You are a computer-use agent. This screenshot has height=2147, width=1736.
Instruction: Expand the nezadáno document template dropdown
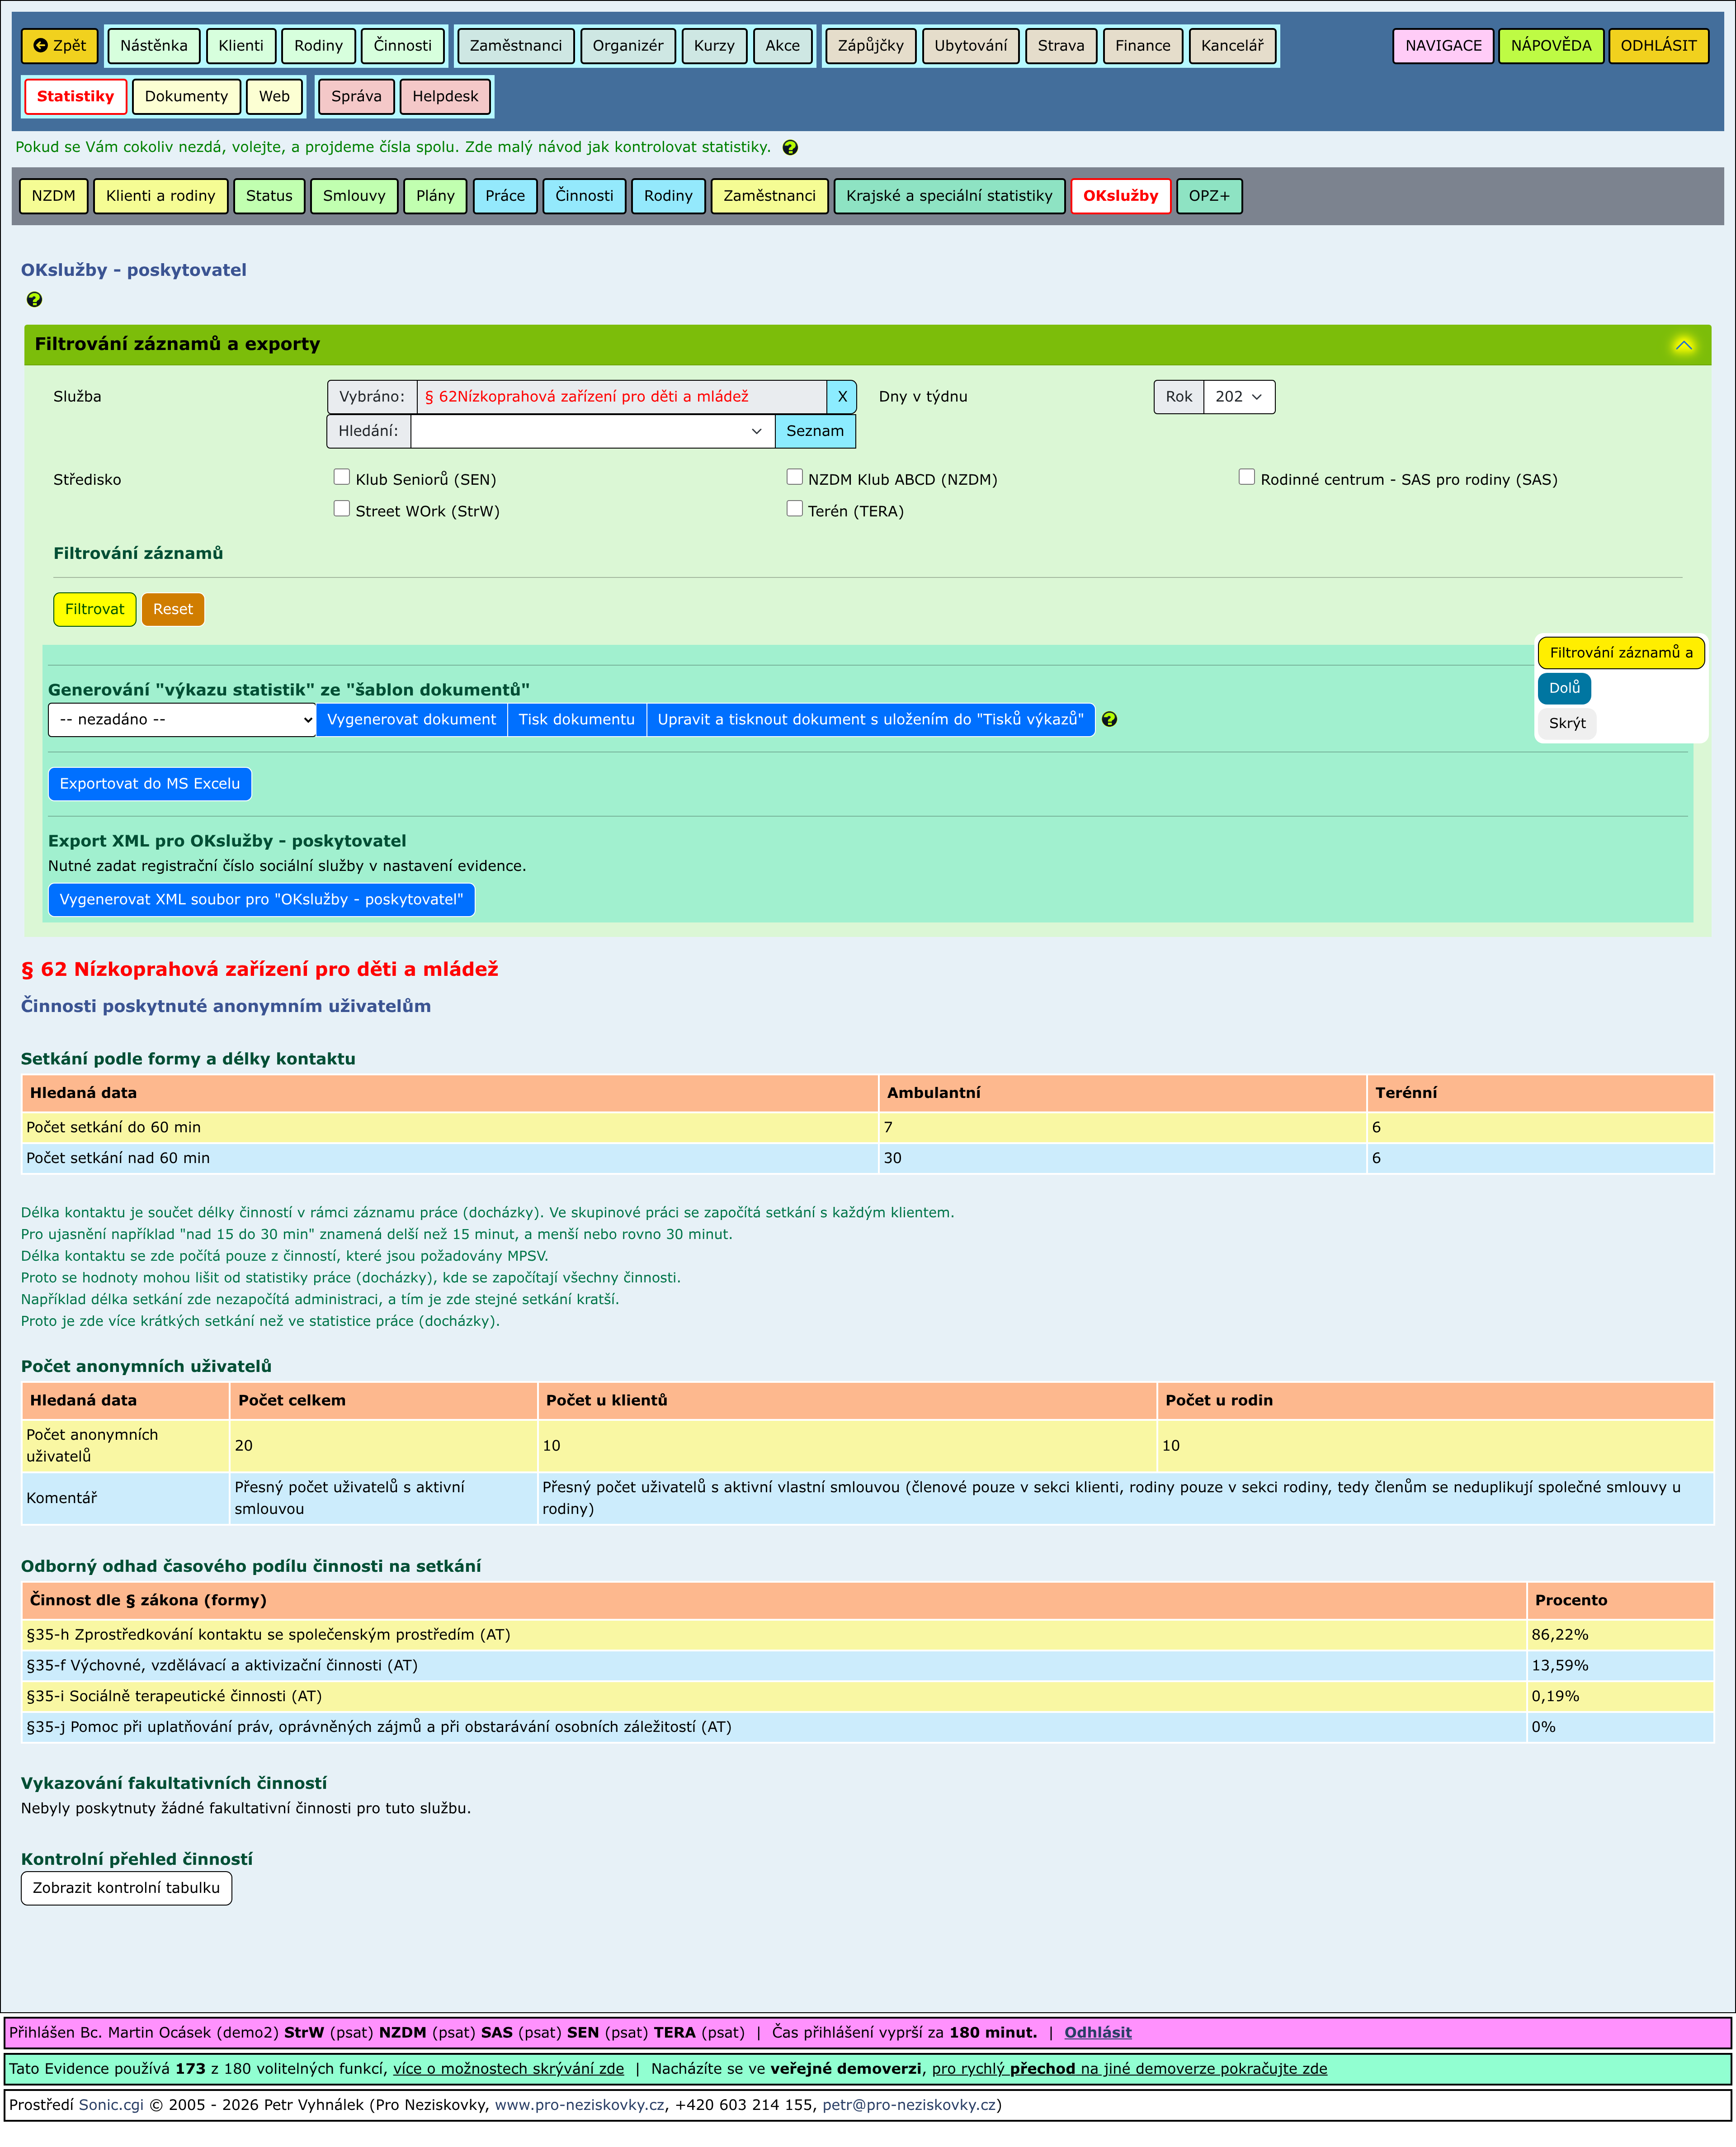(x=182, y=720)
